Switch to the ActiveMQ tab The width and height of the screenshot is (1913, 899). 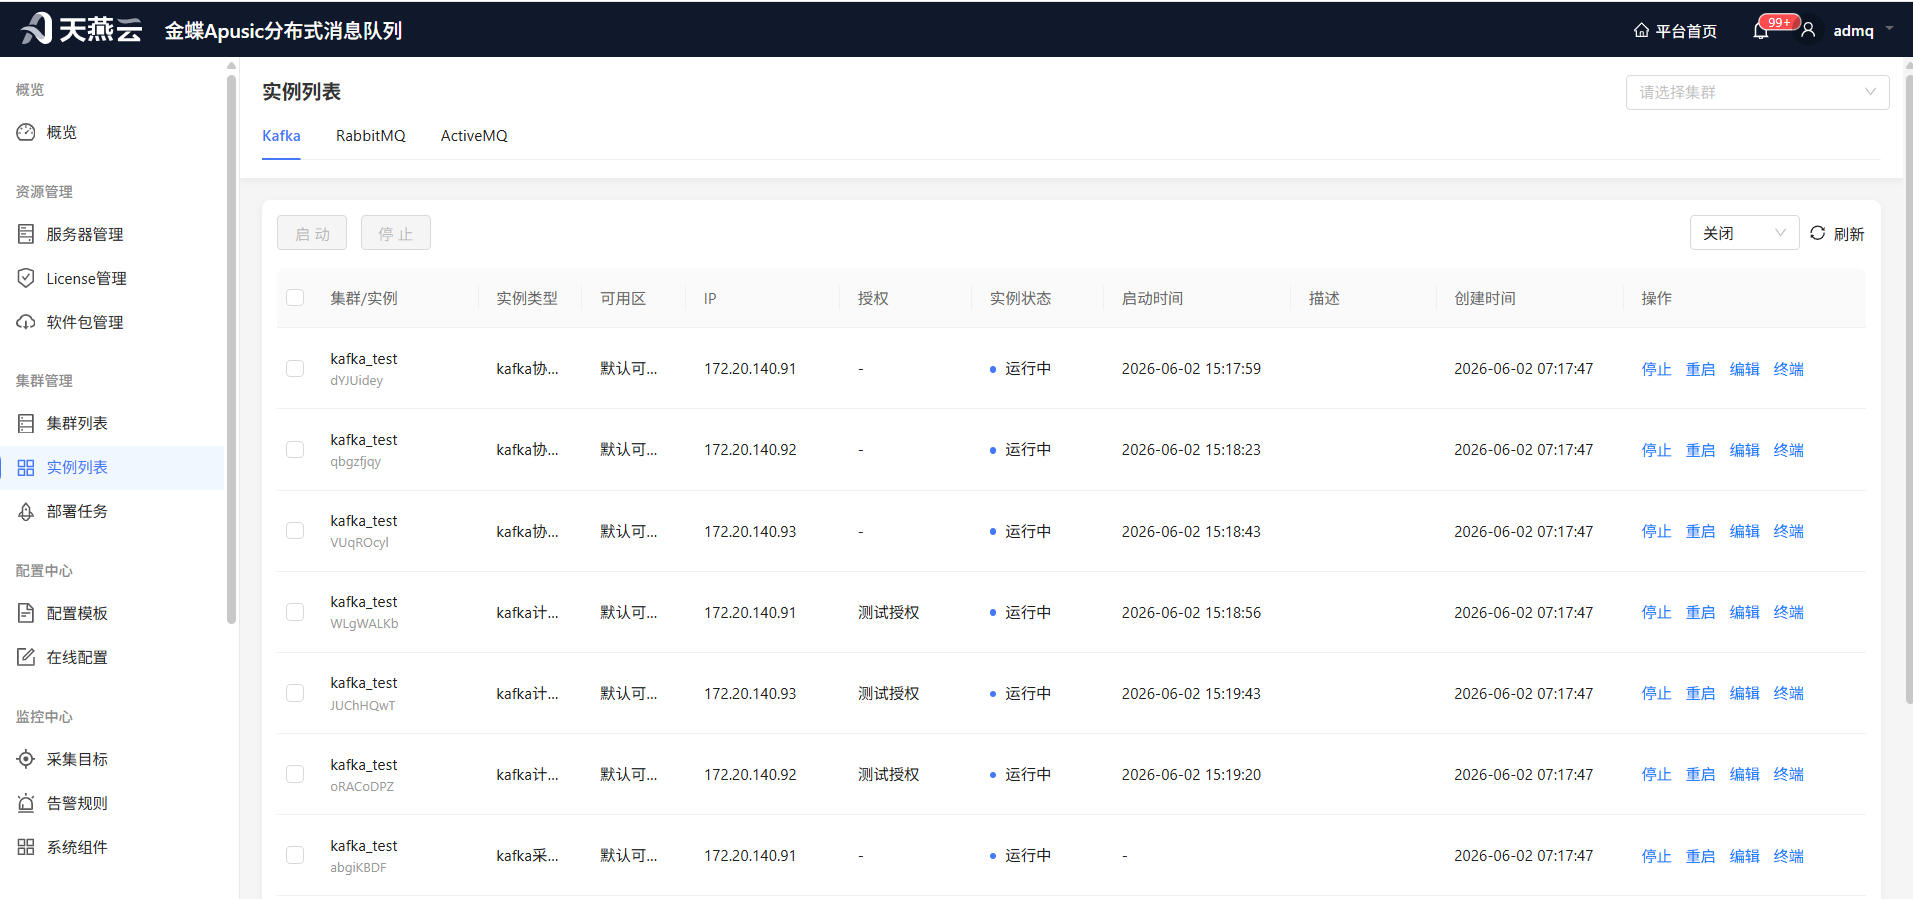pyautogui.click(x=474, y=136)
